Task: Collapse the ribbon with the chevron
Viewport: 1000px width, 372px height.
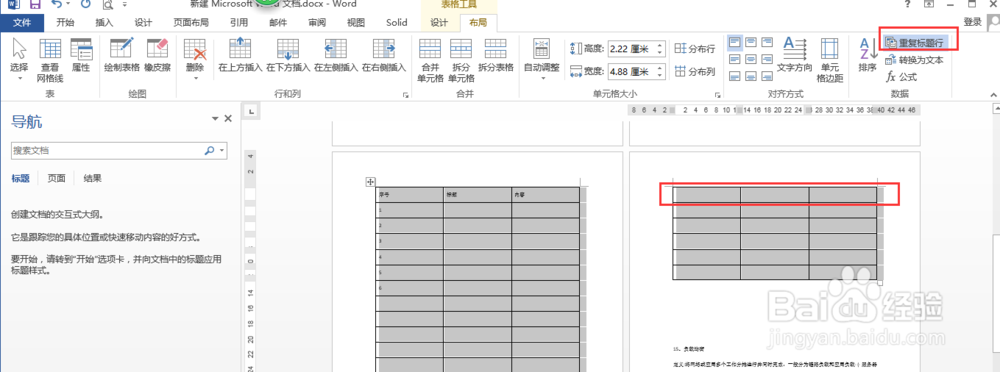Action: 993,95
